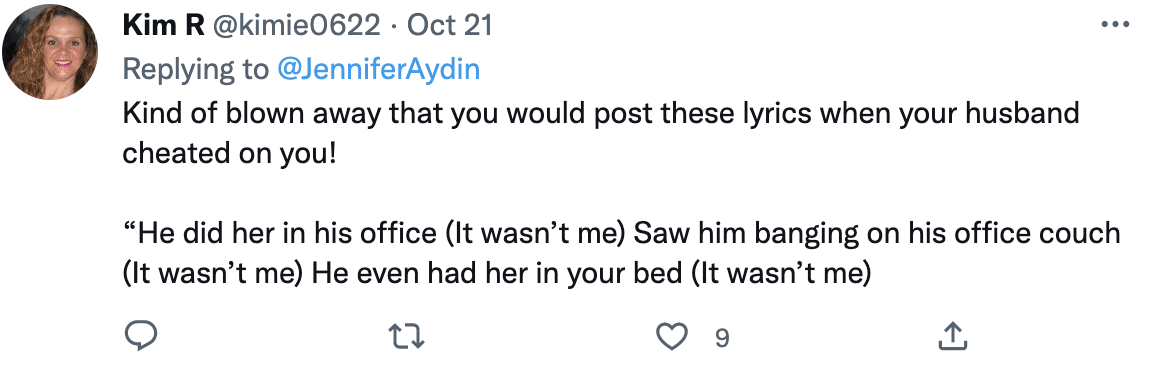The image size is (1159, 372).
Task: Open the @kimie0622 handle
Action: [296, 26]
